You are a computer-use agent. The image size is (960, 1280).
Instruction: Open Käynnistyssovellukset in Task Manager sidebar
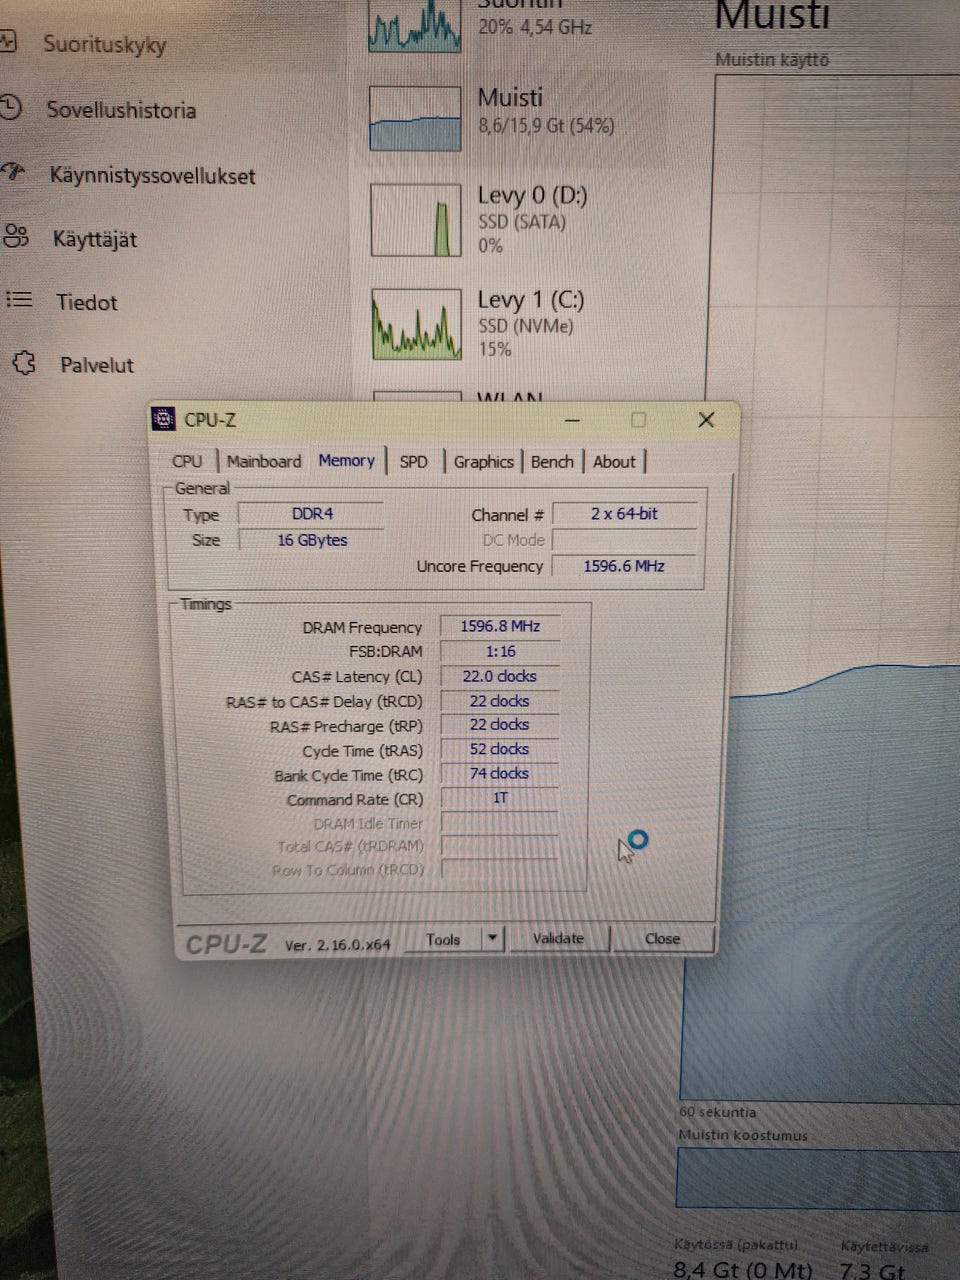point(152,176)
